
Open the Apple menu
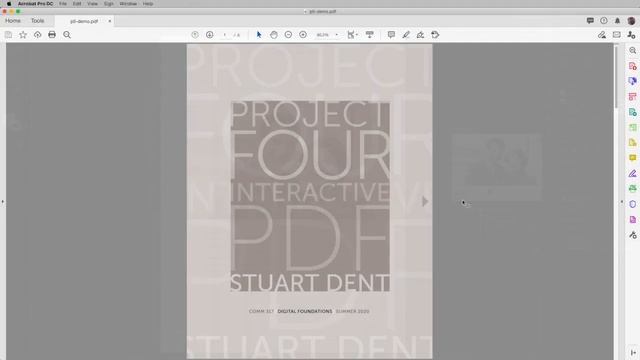[9, 4]
